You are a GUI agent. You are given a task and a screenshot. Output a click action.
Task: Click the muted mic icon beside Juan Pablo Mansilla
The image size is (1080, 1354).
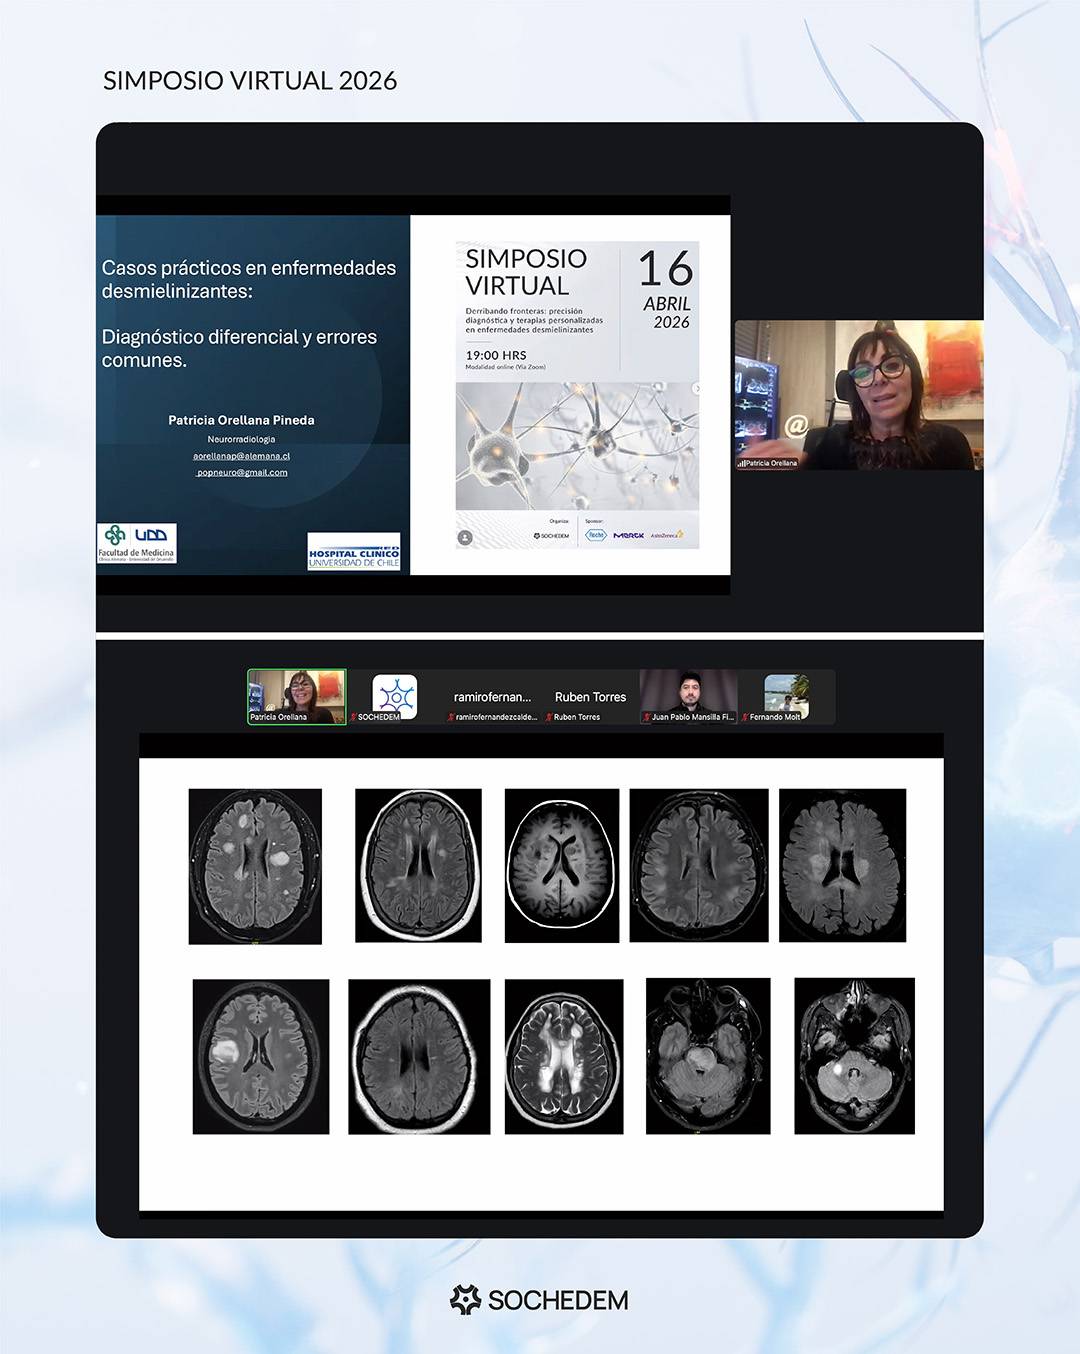[647, 717]
